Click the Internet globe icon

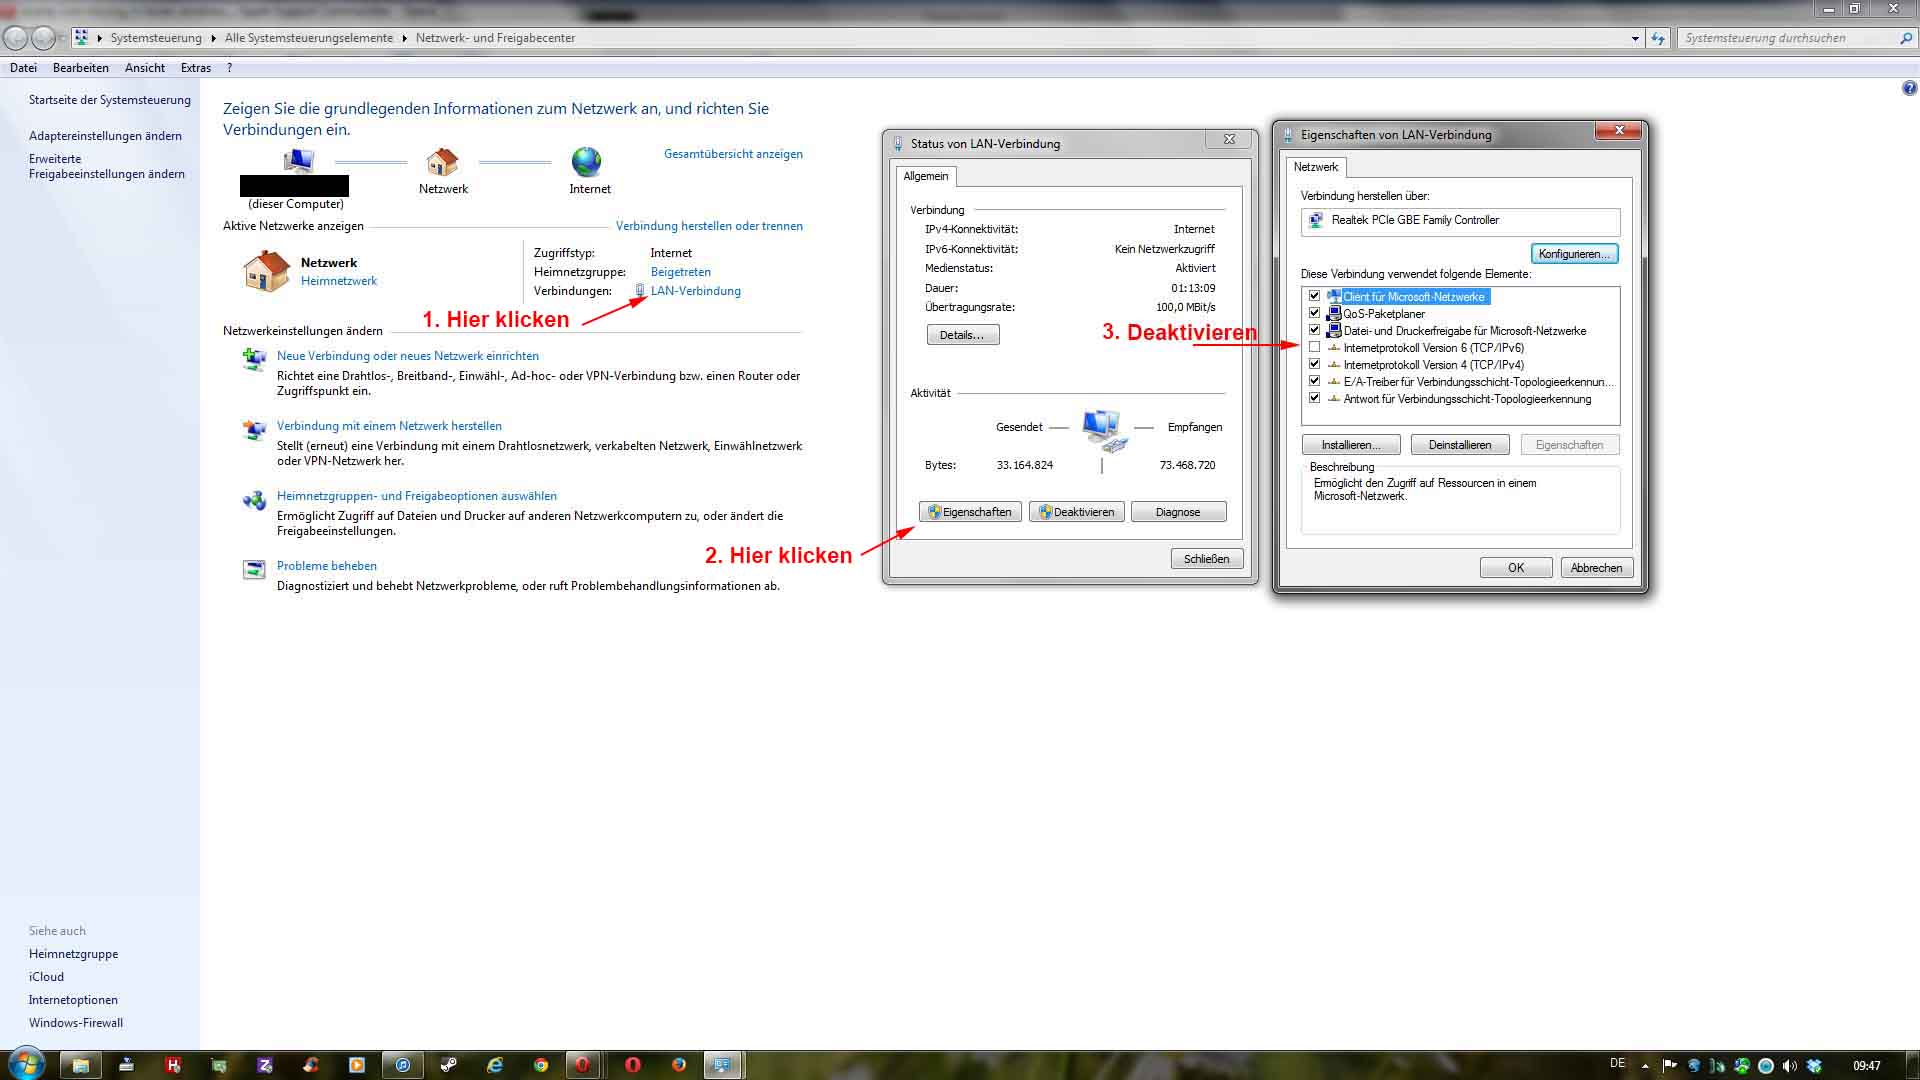coord(586,162)
